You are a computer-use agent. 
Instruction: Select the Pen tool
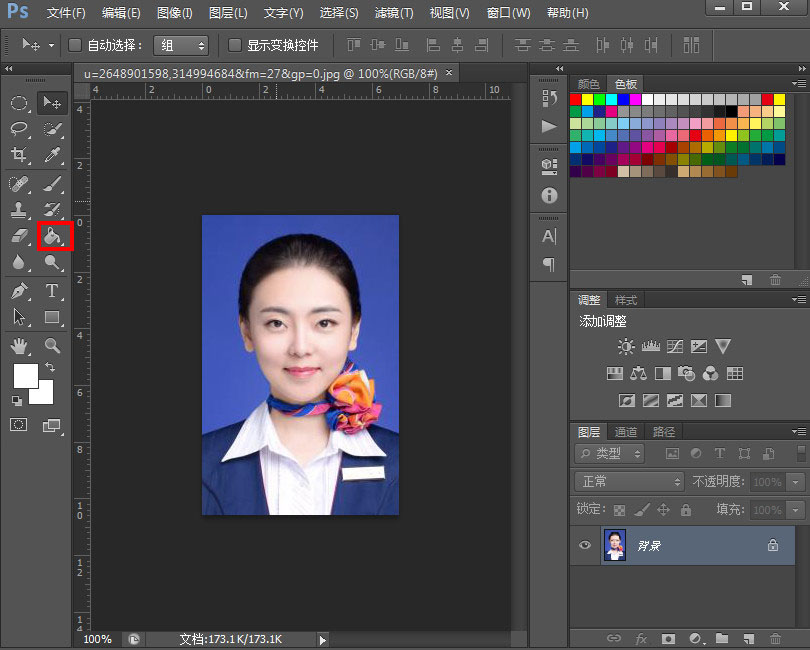coord(19,291)
